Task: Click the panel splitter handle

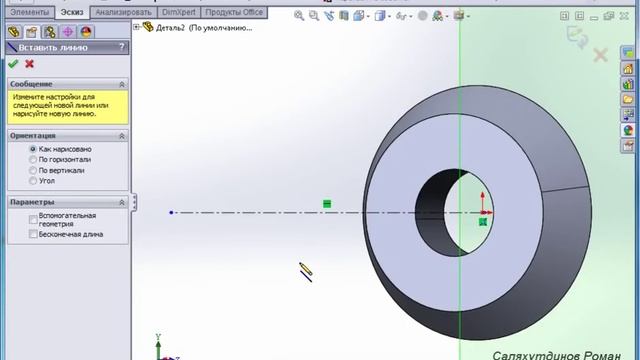Action: tap(133, 202)
